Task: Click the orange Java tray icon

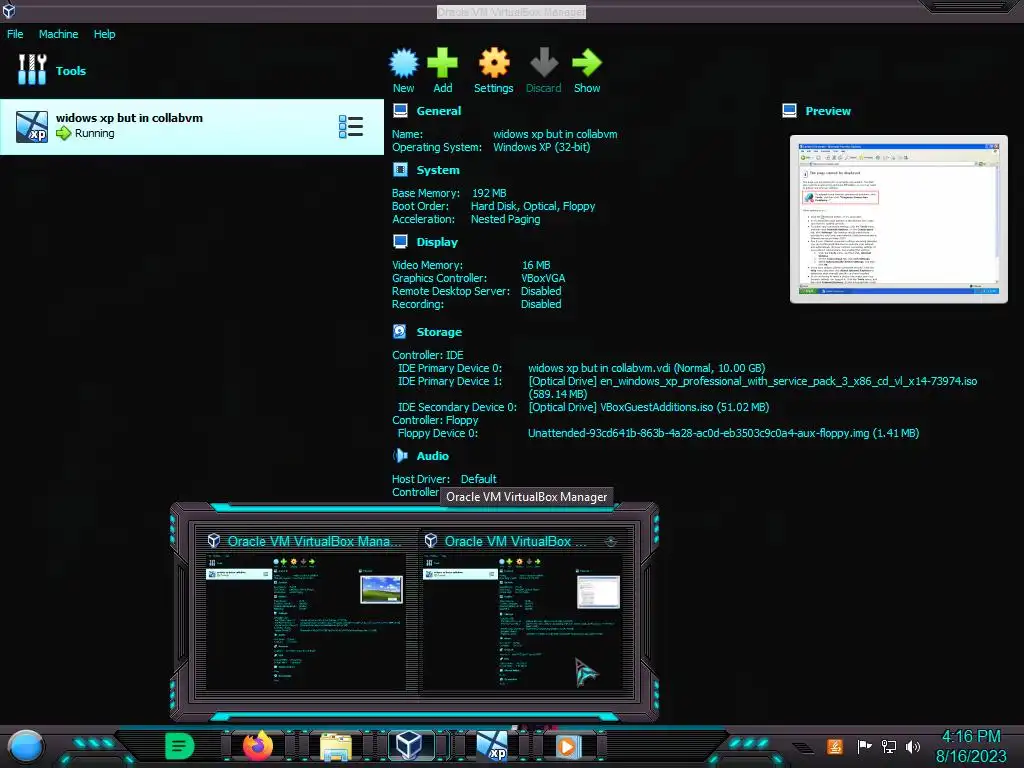Action: (835, 746)
